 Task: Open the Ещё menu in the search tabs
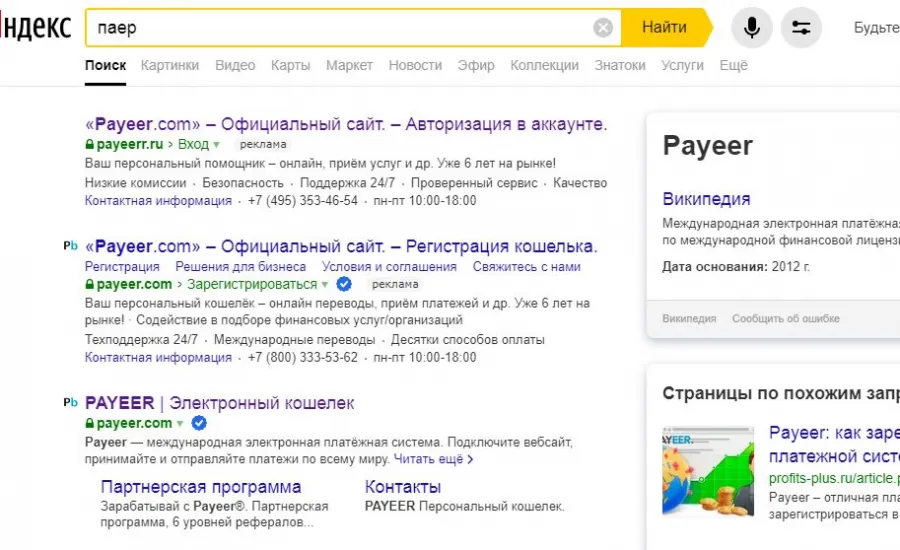pyautogui.click(x=733, y=65)
